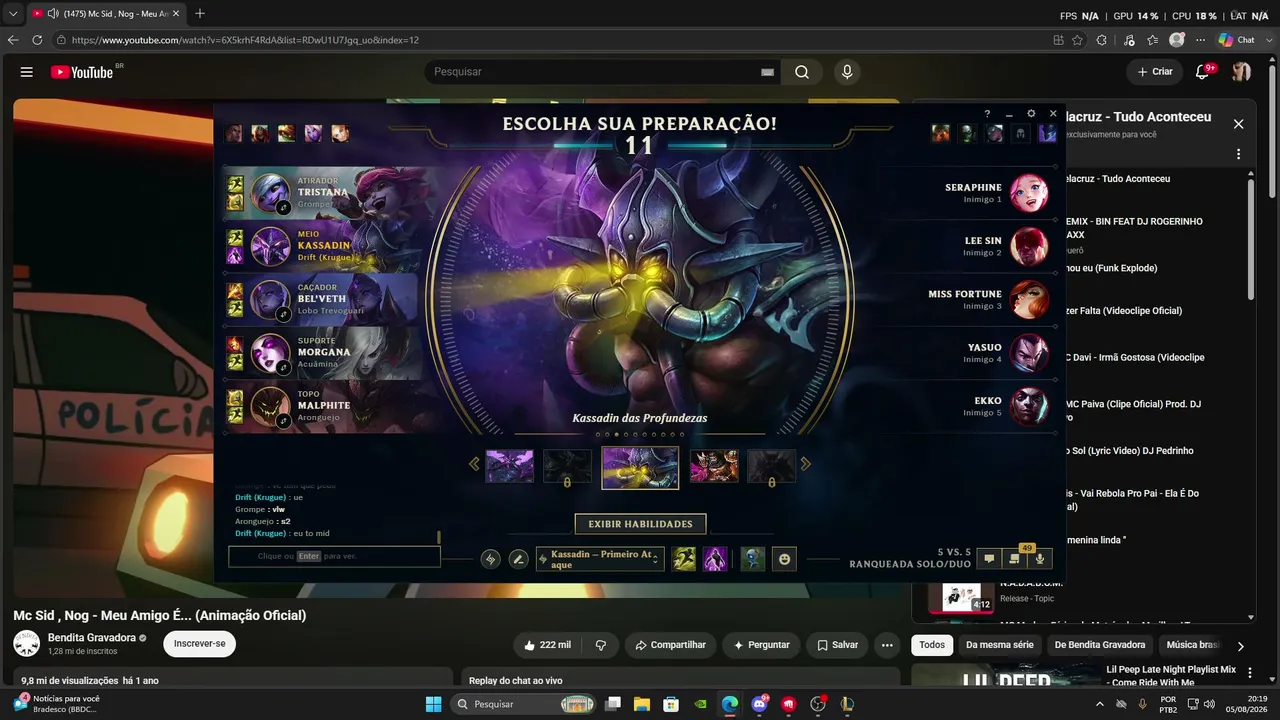The height and width of the screenshot is (720, 1280).
Task: Change the second summoner spell in bottom bar
Action: coord(715,559)
